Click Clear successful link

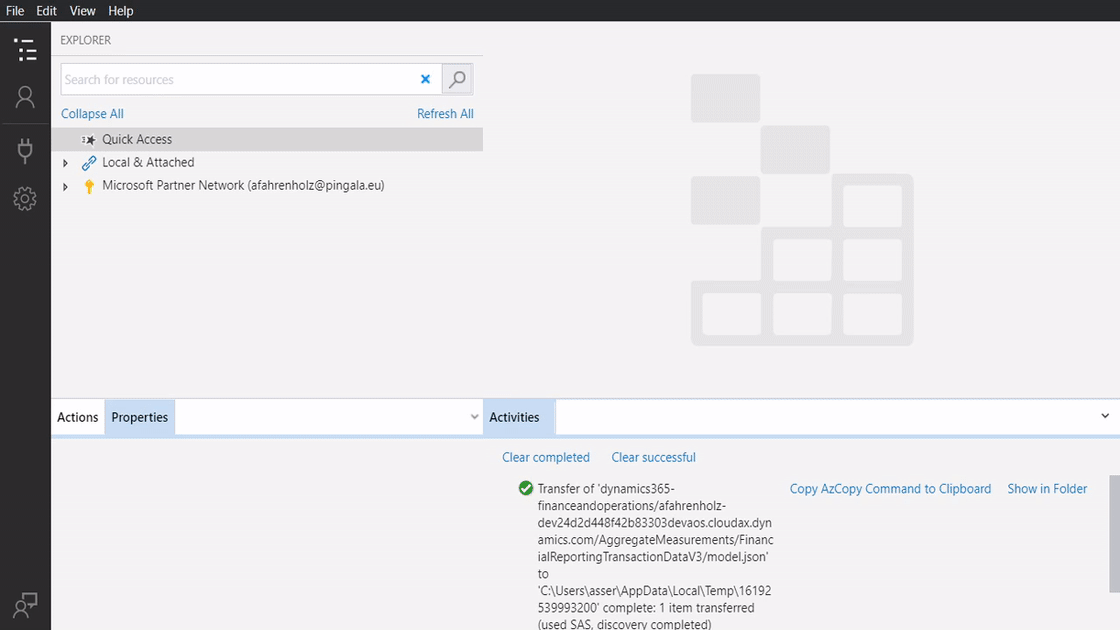point(654,457)
